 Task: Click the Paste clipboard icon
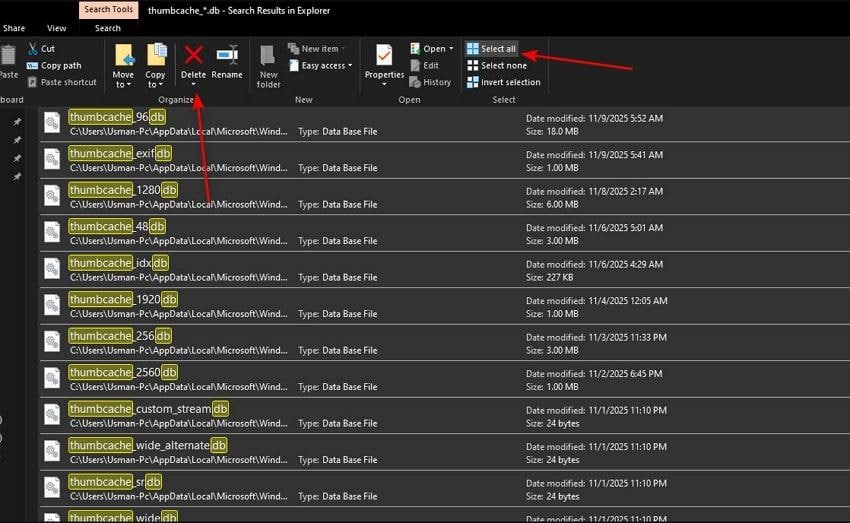[x=8, y=56]
